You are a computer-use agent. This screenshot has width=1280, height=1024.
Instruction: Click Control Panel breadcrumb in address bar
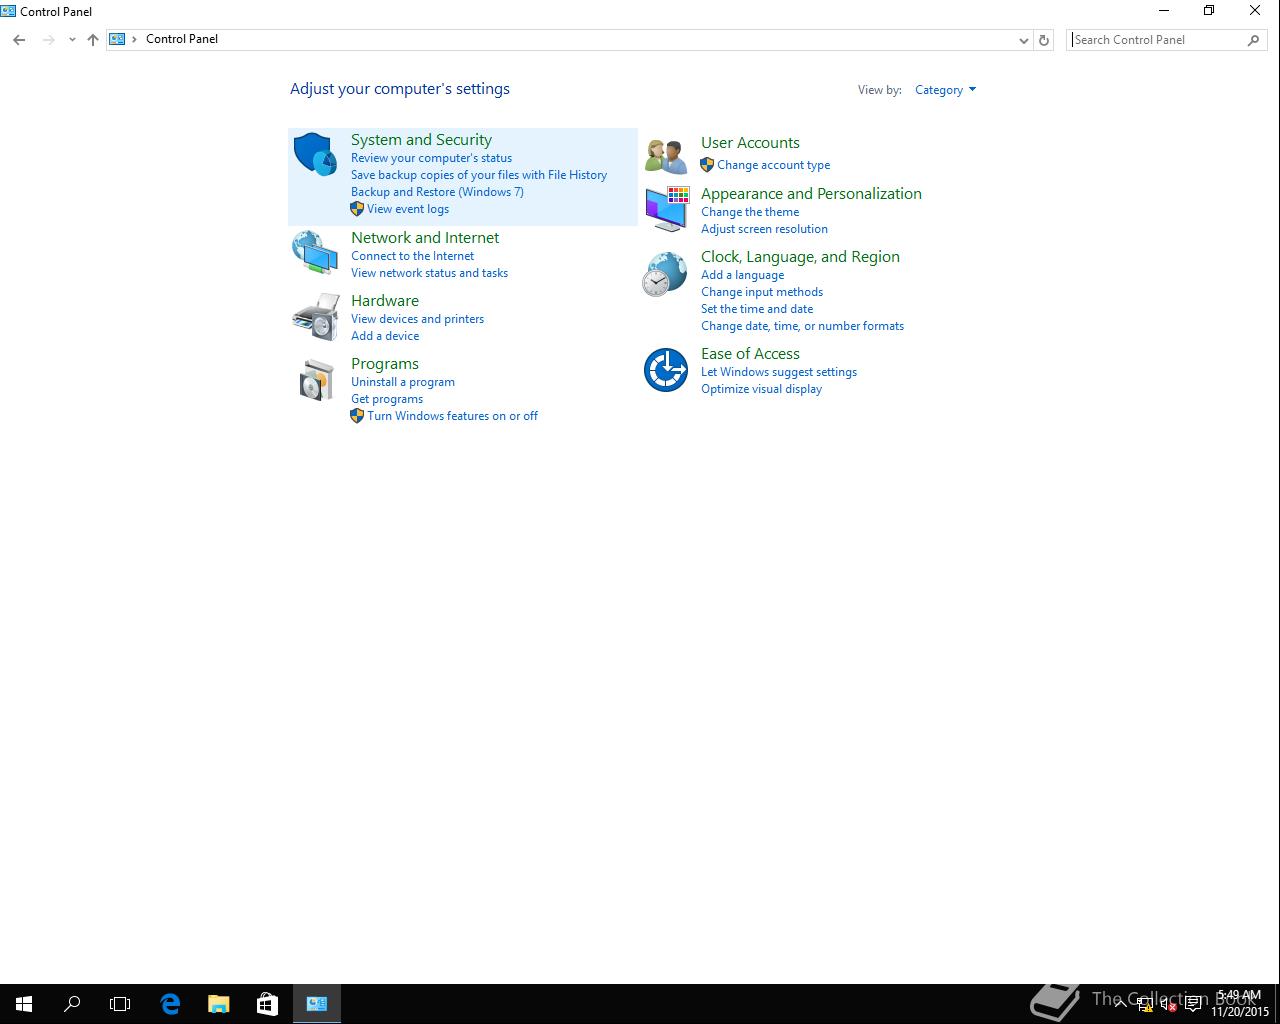tap(182, 39)
